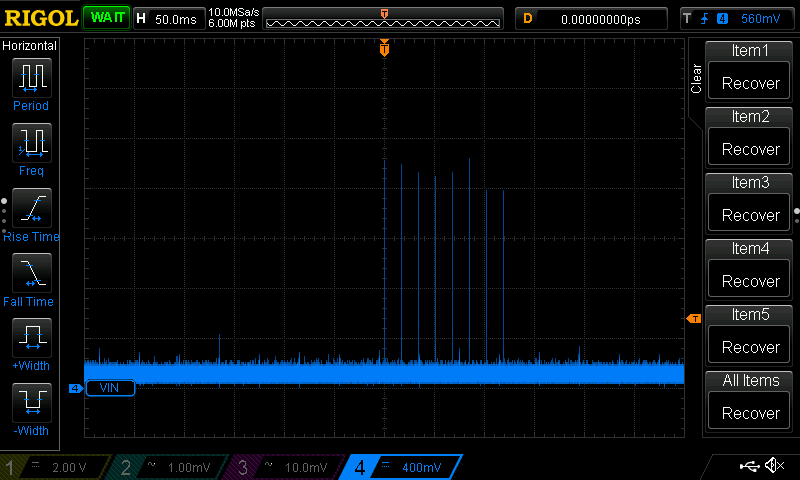Screen dimensions: 800x480
Task: Open the delay D time field
Action: click(x=591, y=19)
